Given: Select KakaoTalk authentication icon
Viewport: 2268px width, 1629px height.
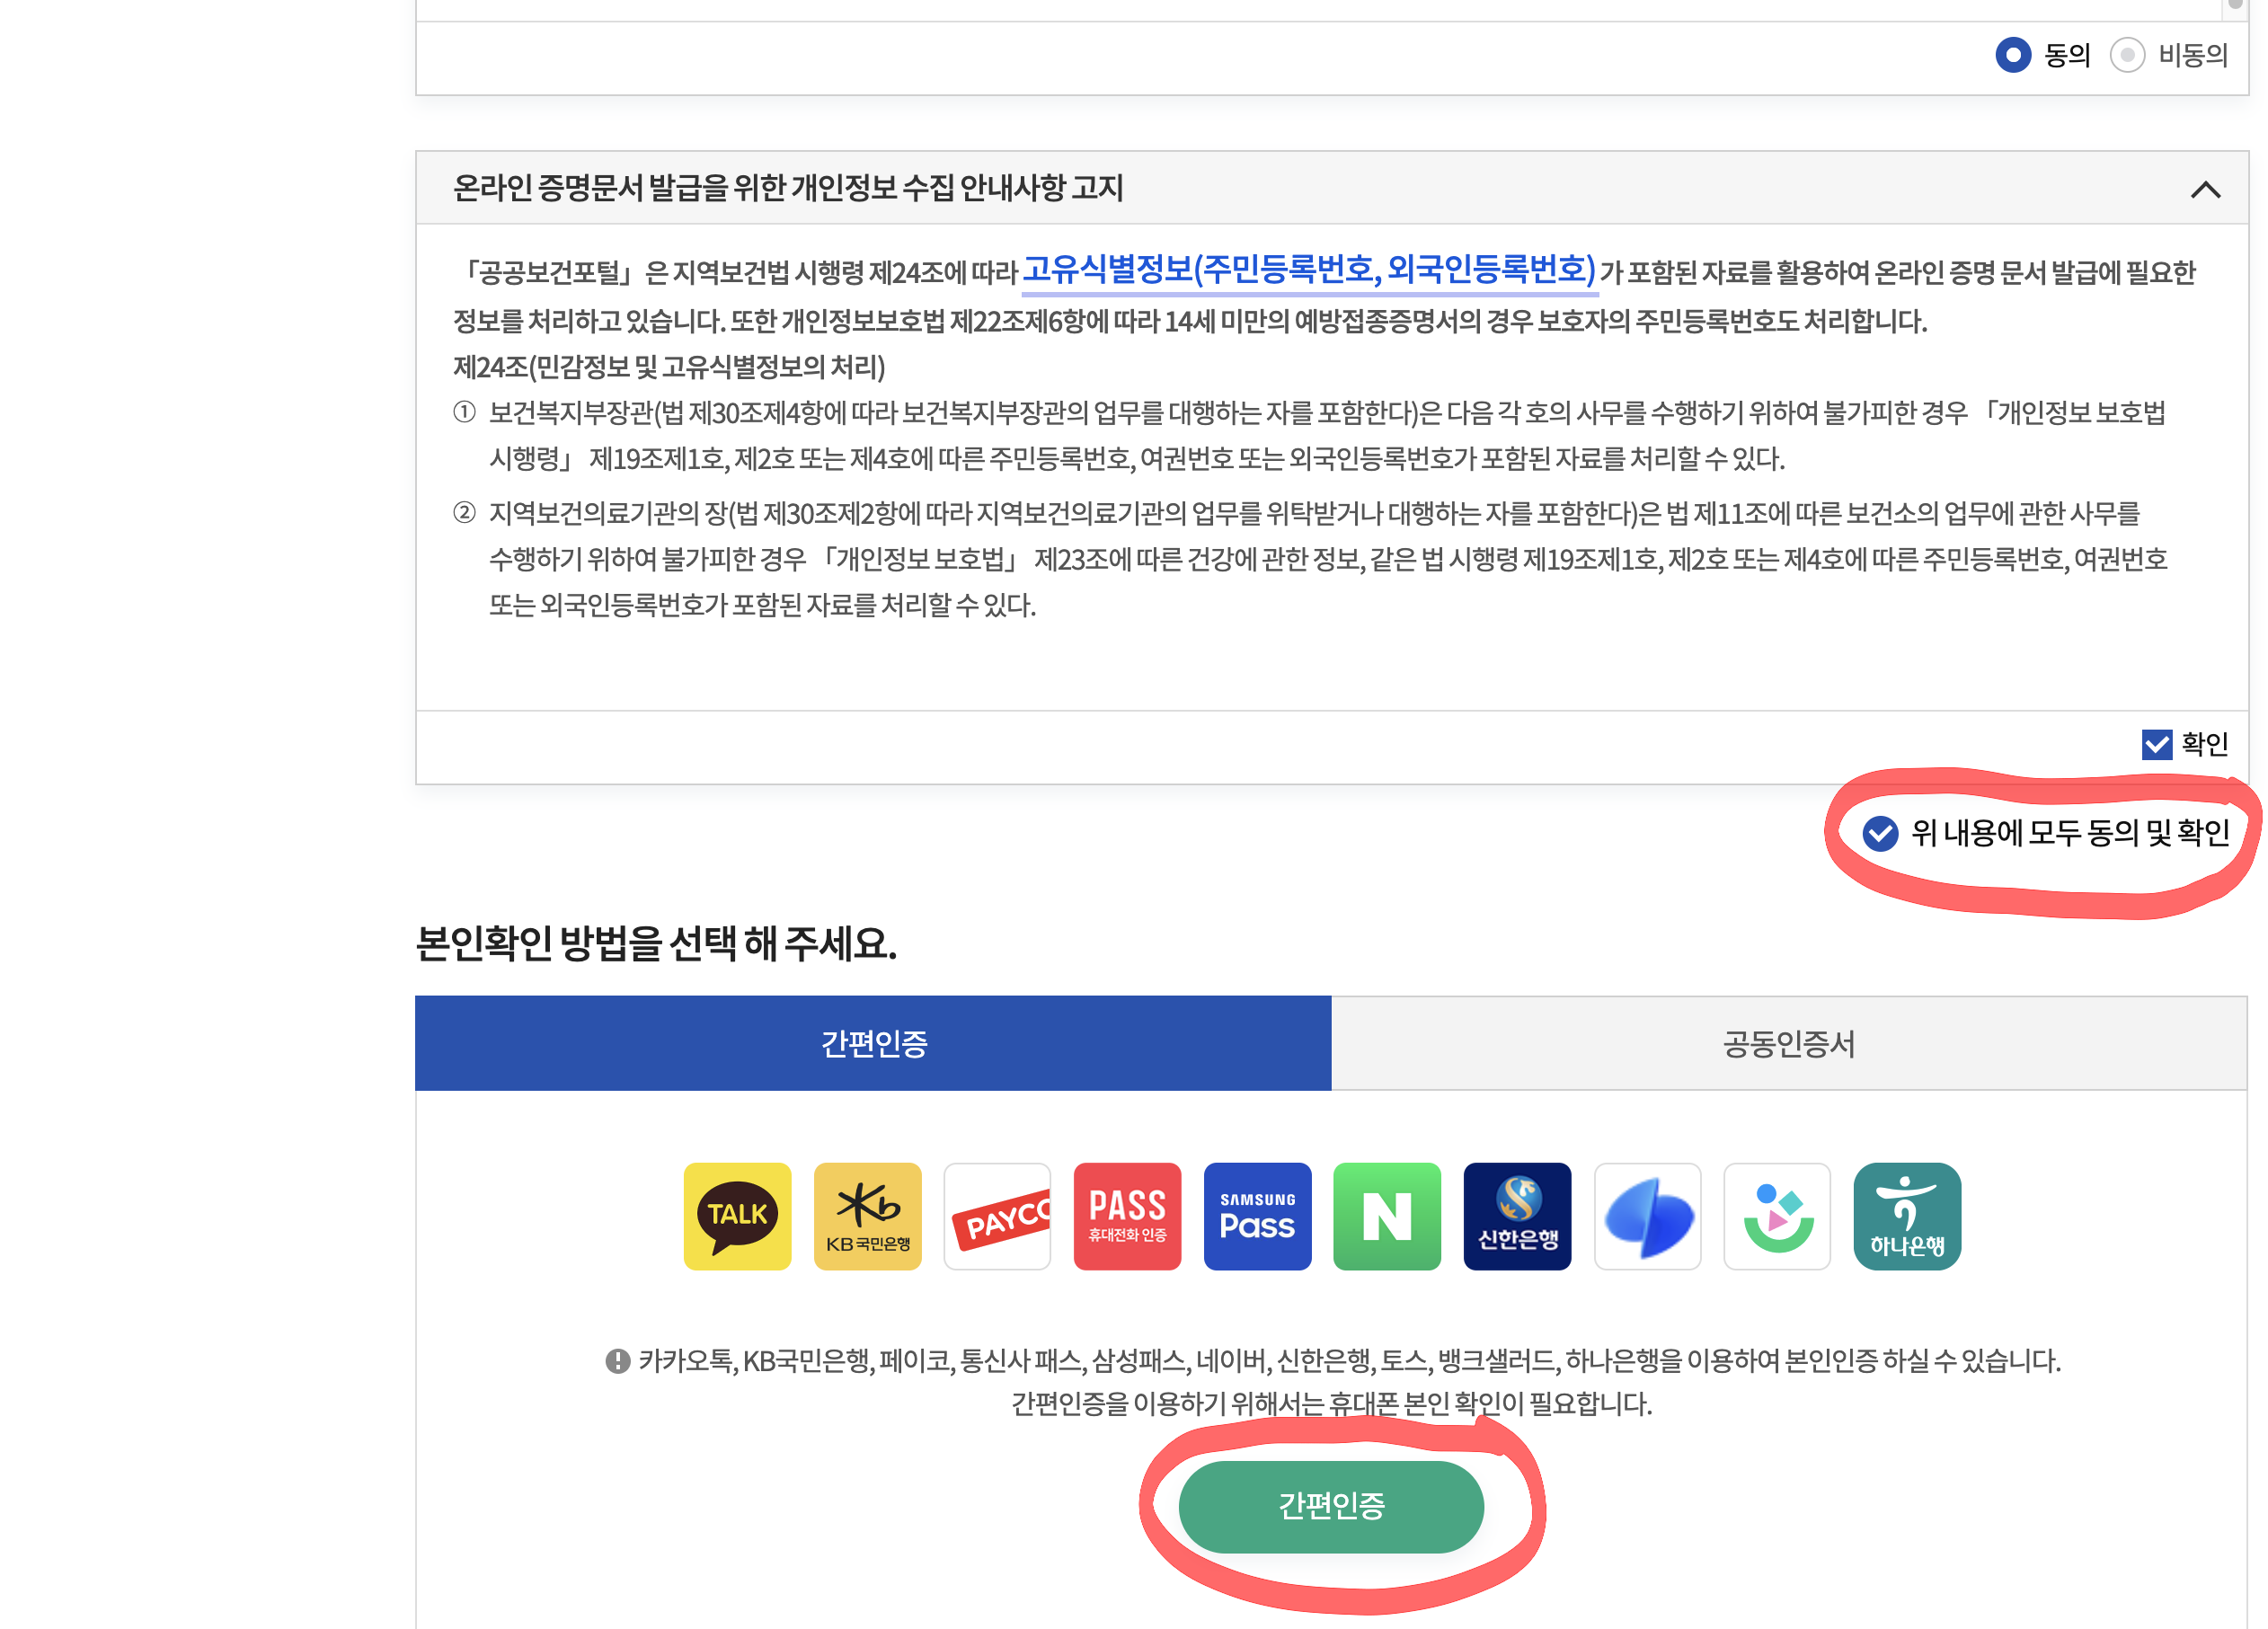Looking at the screenshot, I should 737,1216.
